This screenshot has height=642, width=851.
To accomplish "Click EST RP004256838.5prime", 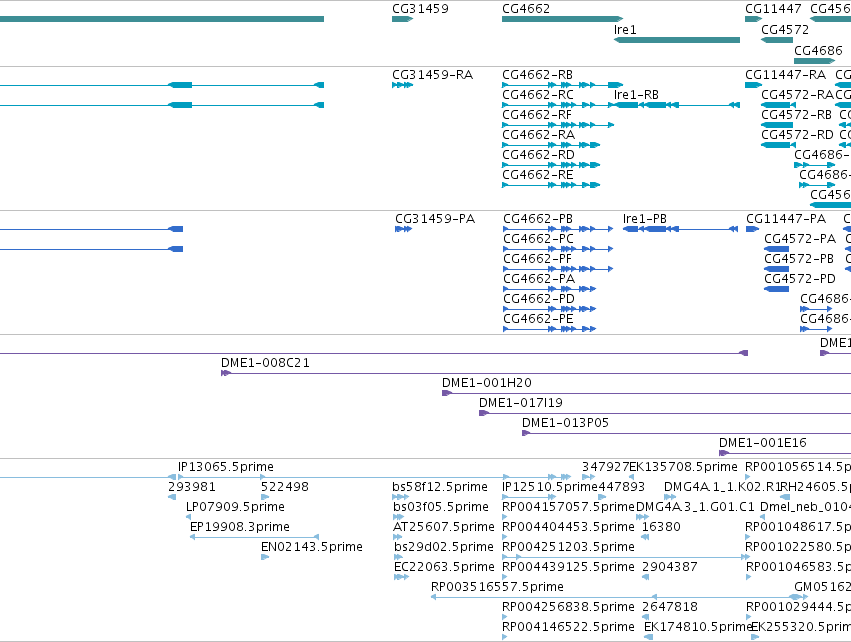I will (x=568, y=607).
